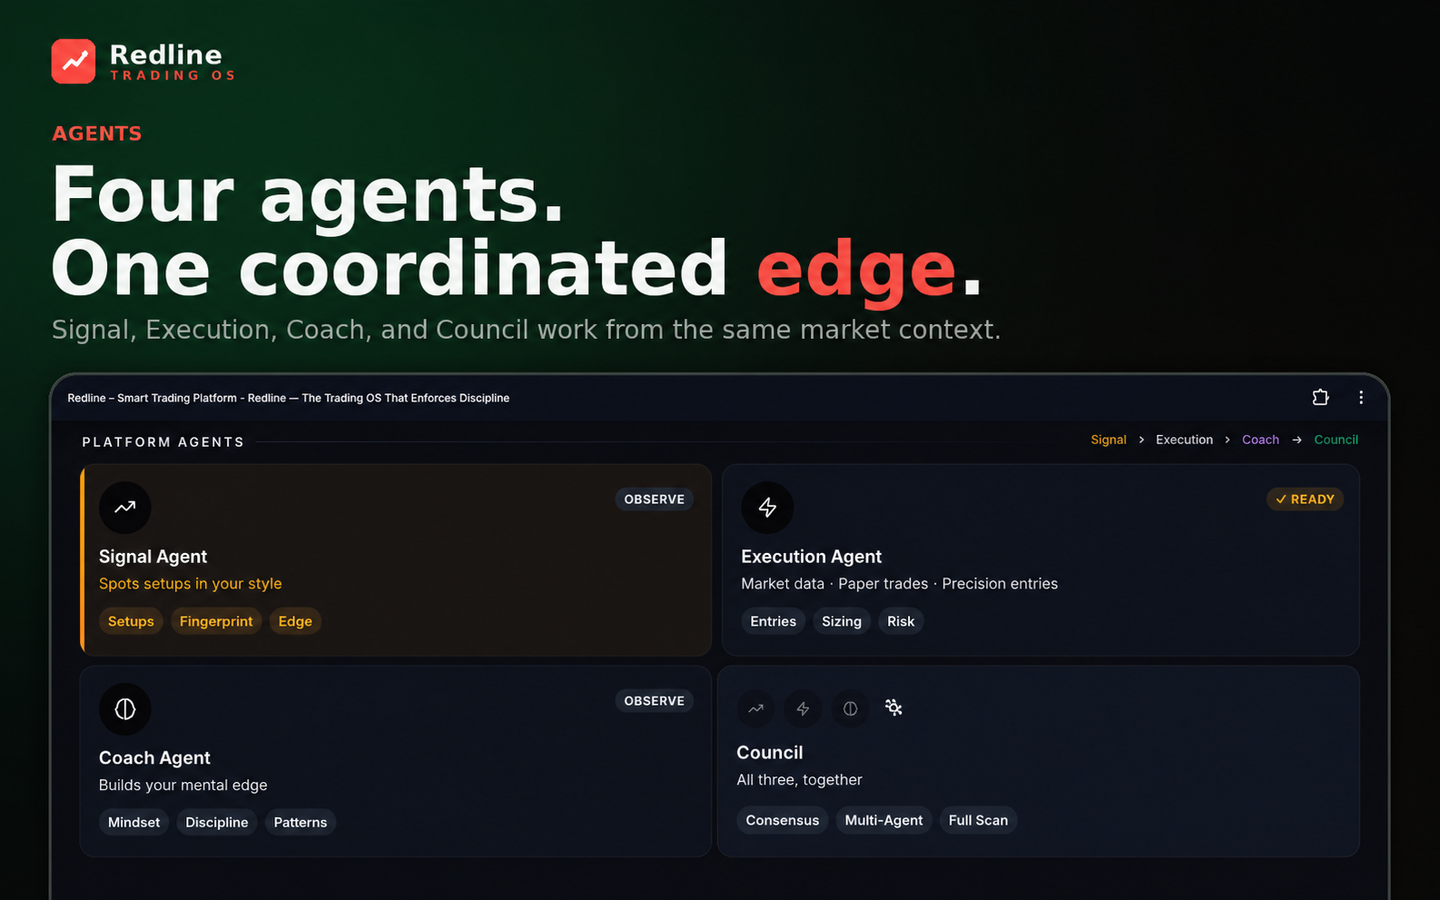Click the Discipline tag
Screen dimensions: 1440x900
[217, 822]
